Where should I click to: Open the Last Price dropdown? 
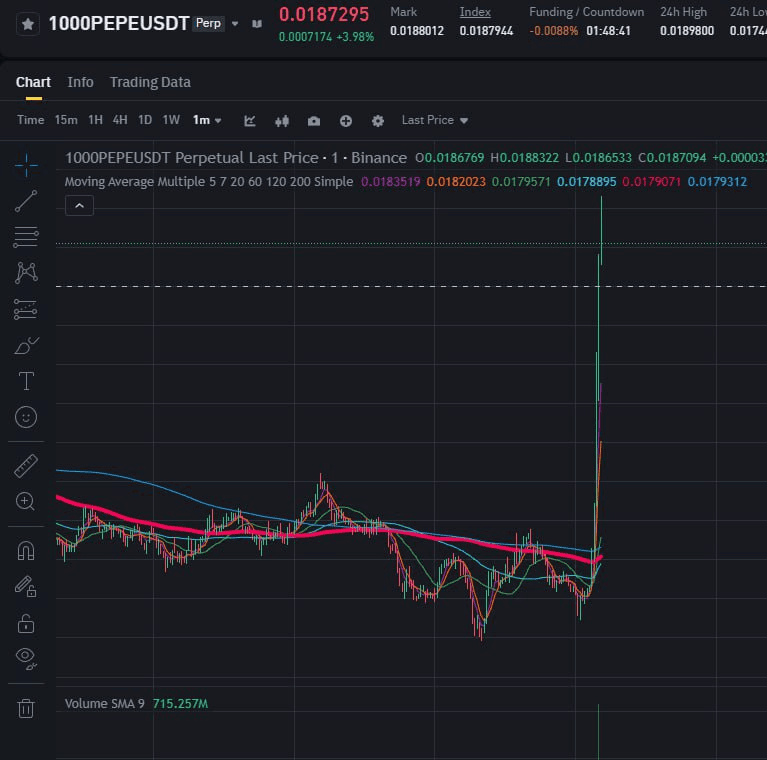(x=435, y=120)
